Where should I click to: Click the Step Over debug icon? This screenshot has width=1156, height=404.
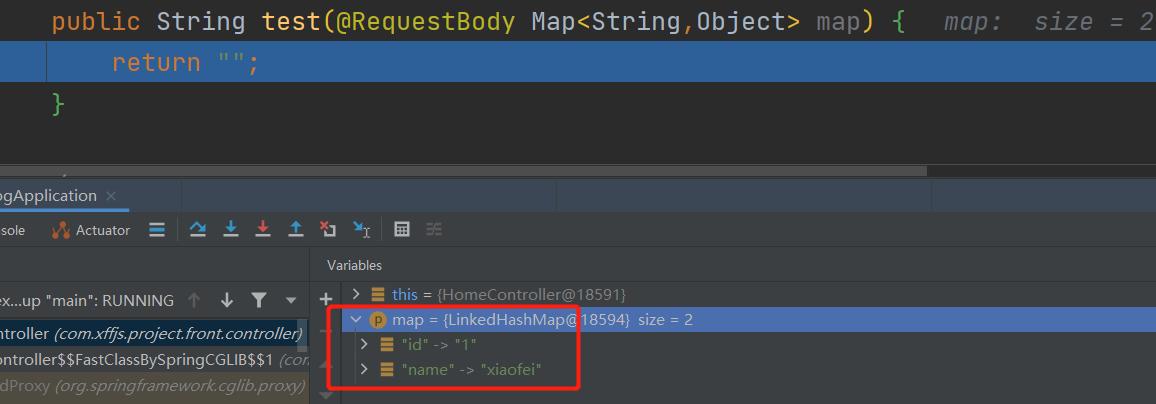(198, 229)
